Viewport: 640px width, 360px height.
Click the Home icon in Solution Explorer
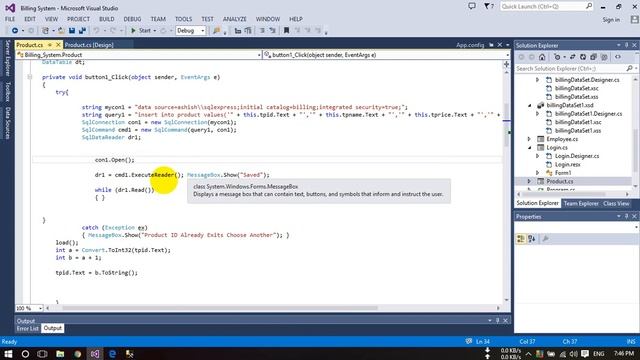[542, 57]
